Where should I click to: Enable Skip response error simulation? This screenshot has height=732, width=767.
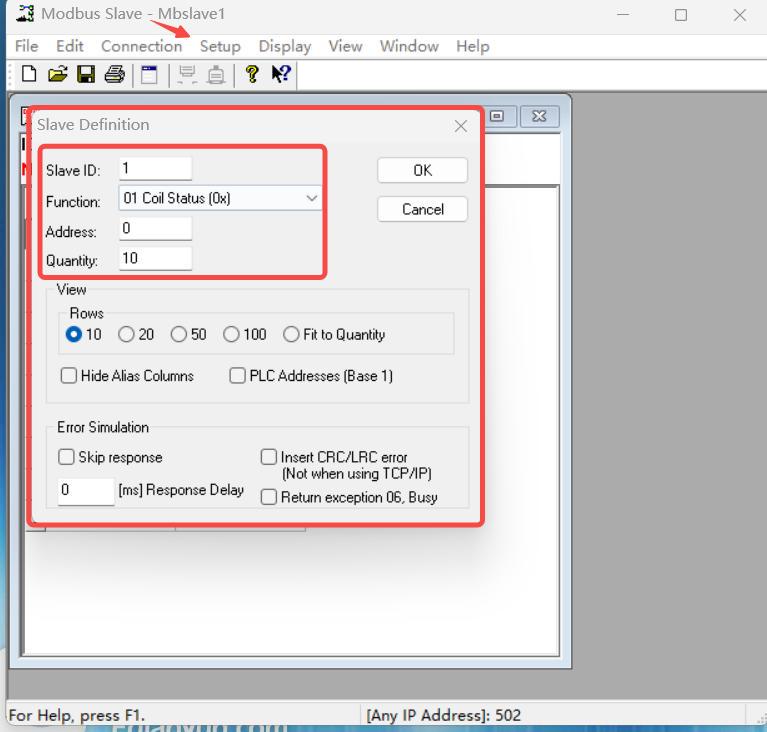tap(67, 457)
